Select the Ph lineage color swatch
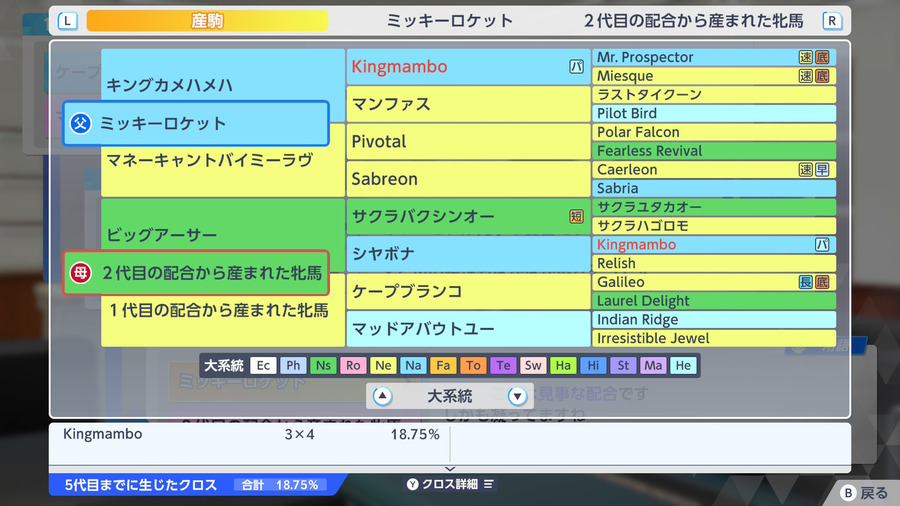This screenshot has height=506, width=900. (293, 365)
